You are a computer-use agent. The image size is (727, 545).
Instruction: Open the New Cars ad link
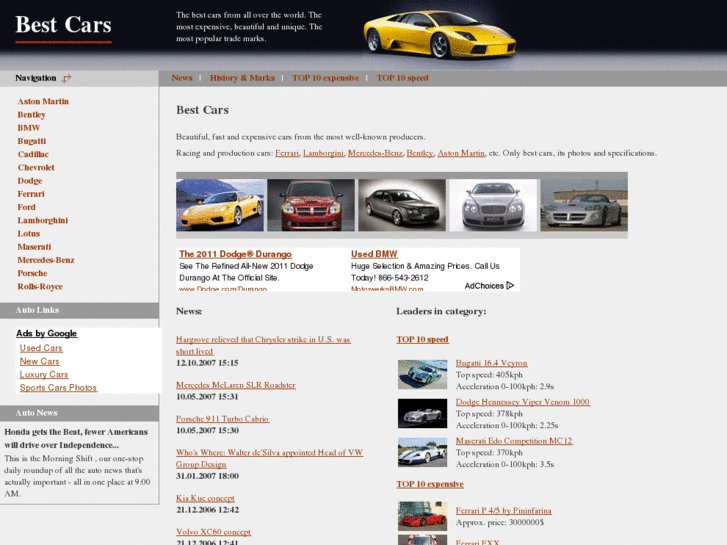pos(39,361)
